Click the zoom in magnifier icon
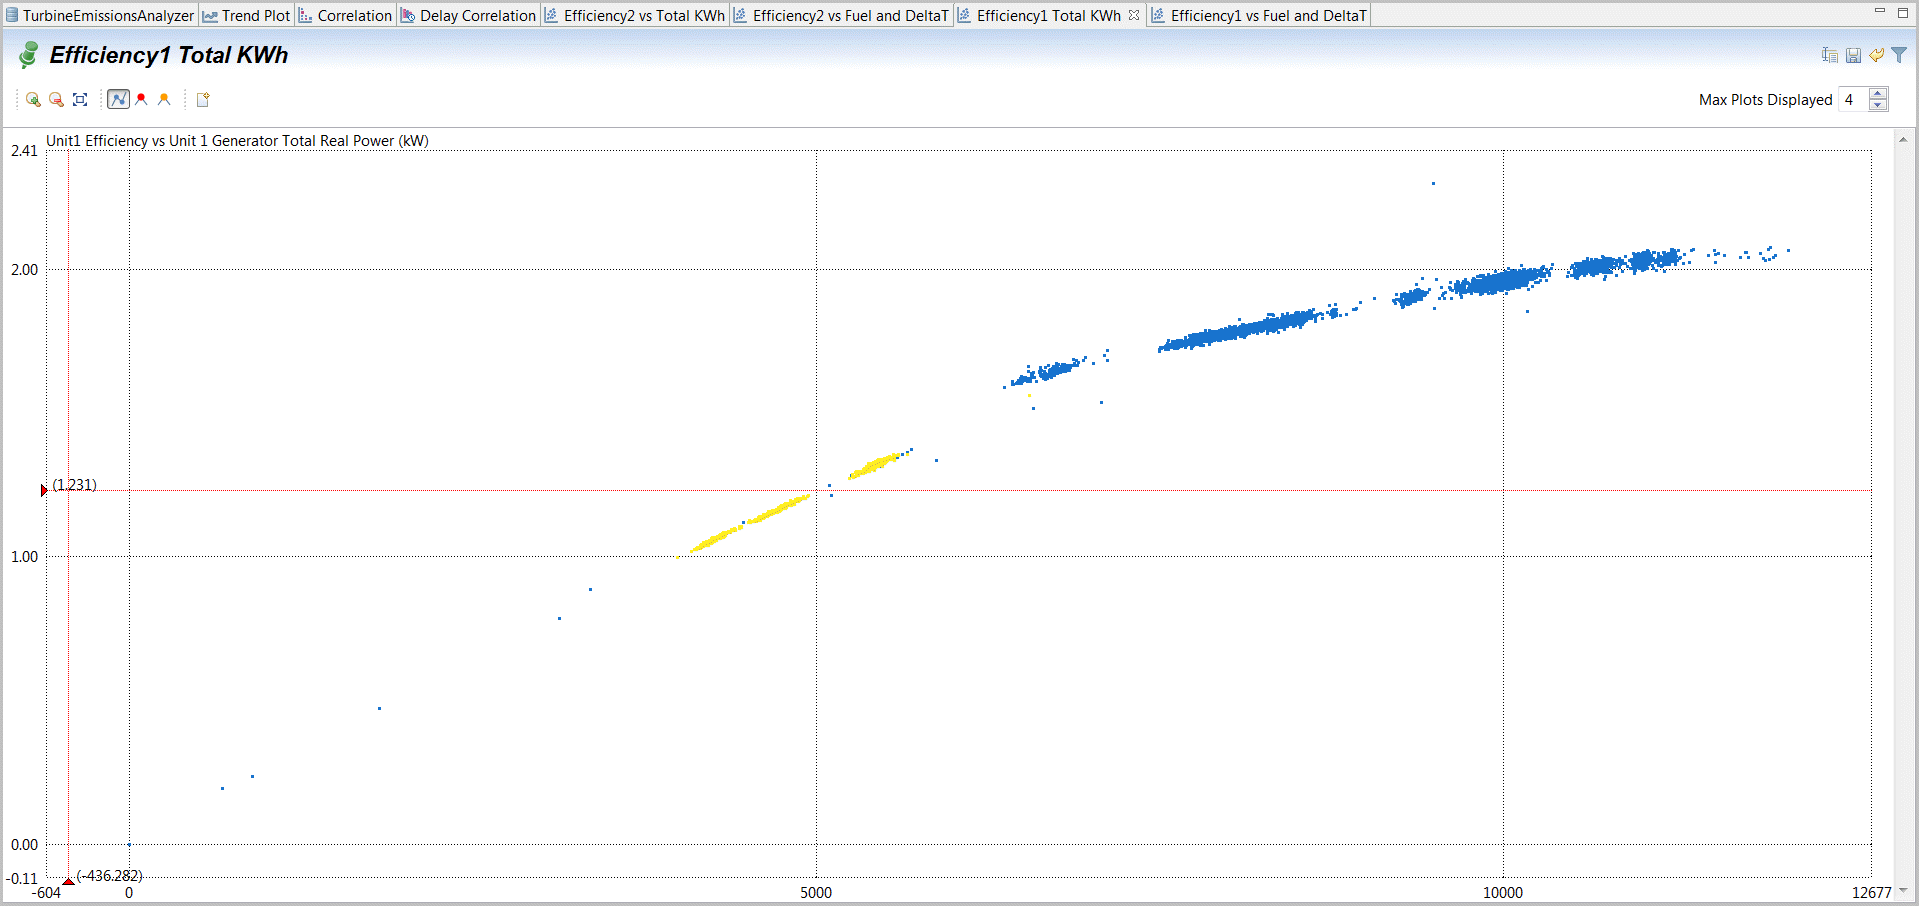This screenshot has width=1919, height=906. [x=33, y=99]
